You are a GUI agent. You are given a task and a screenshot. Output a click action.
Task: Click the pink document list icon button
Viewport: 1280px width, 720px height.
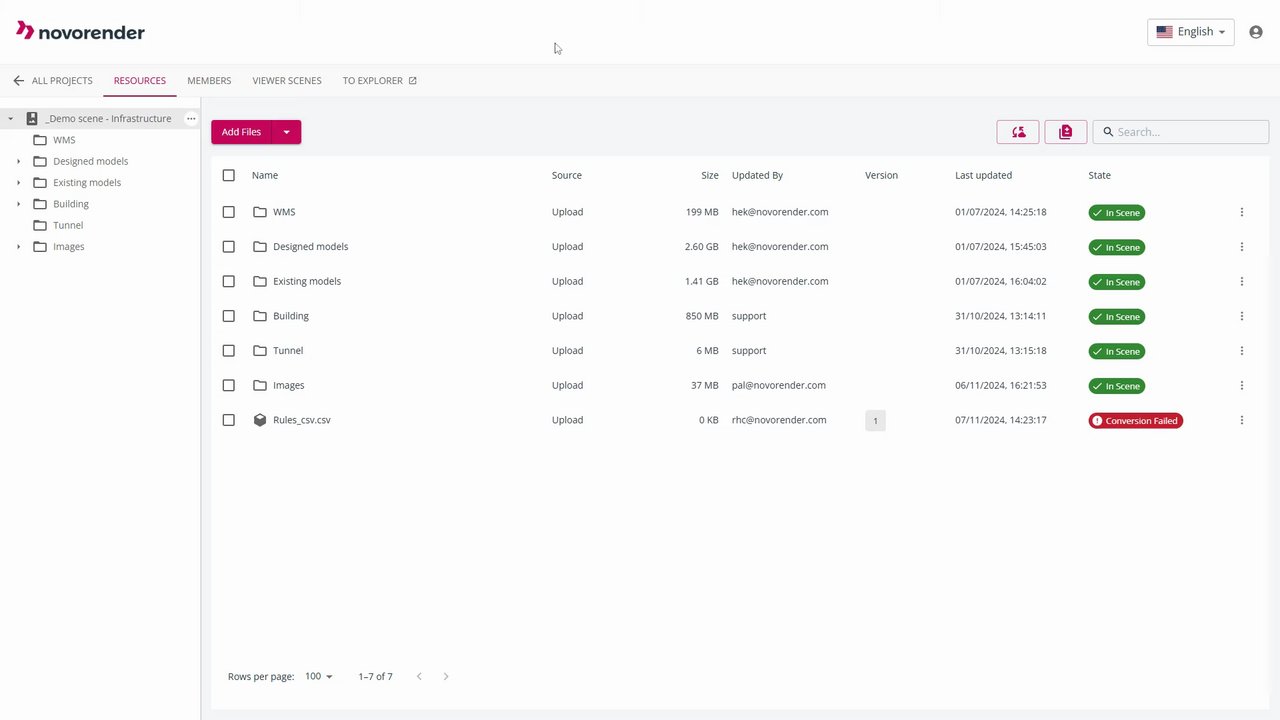[x=1065, y=132]
